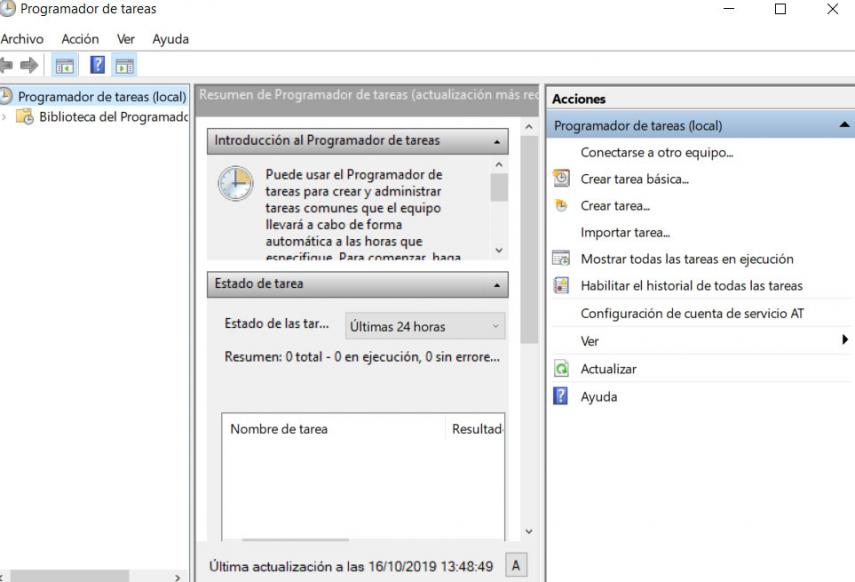Click the back navigation arrow
The height and width of the screenshot is (582, 855).
[x=11, y=67]
